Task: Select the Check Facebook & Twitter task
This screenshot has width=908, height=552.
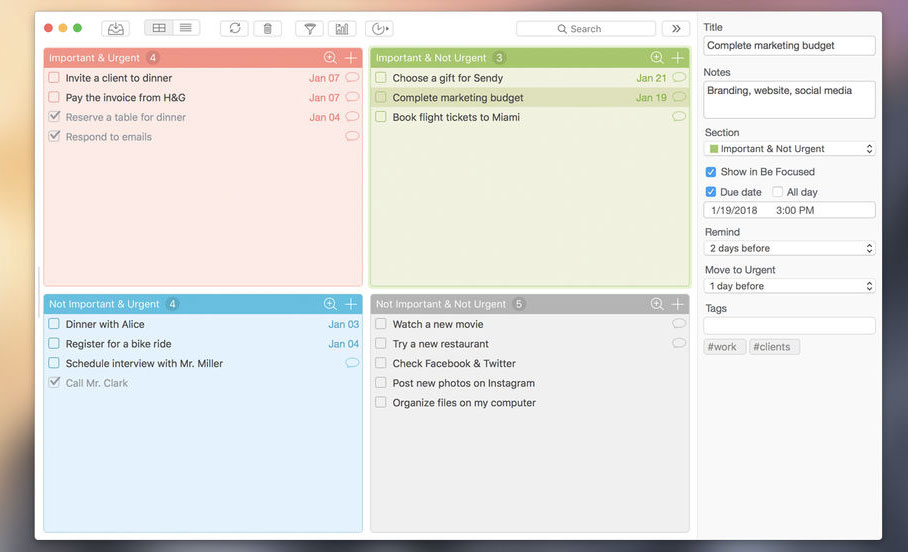Action: (530, 363)
